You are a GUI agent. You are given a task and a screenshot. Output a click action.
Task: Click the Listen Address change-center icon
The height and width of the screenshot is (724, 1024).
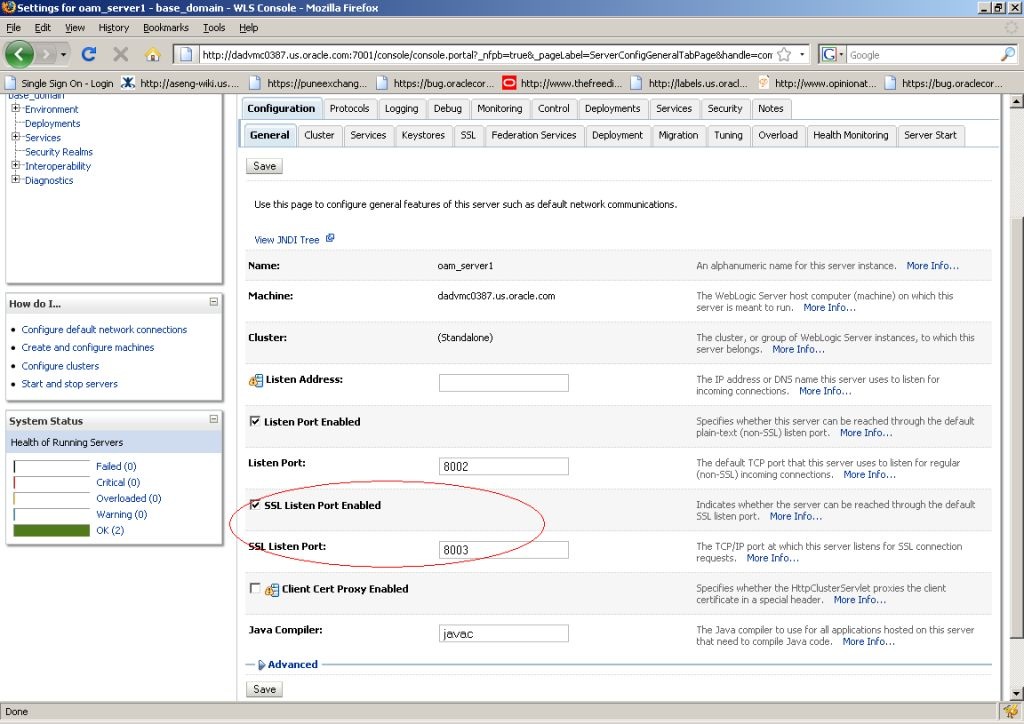point(256,380)
